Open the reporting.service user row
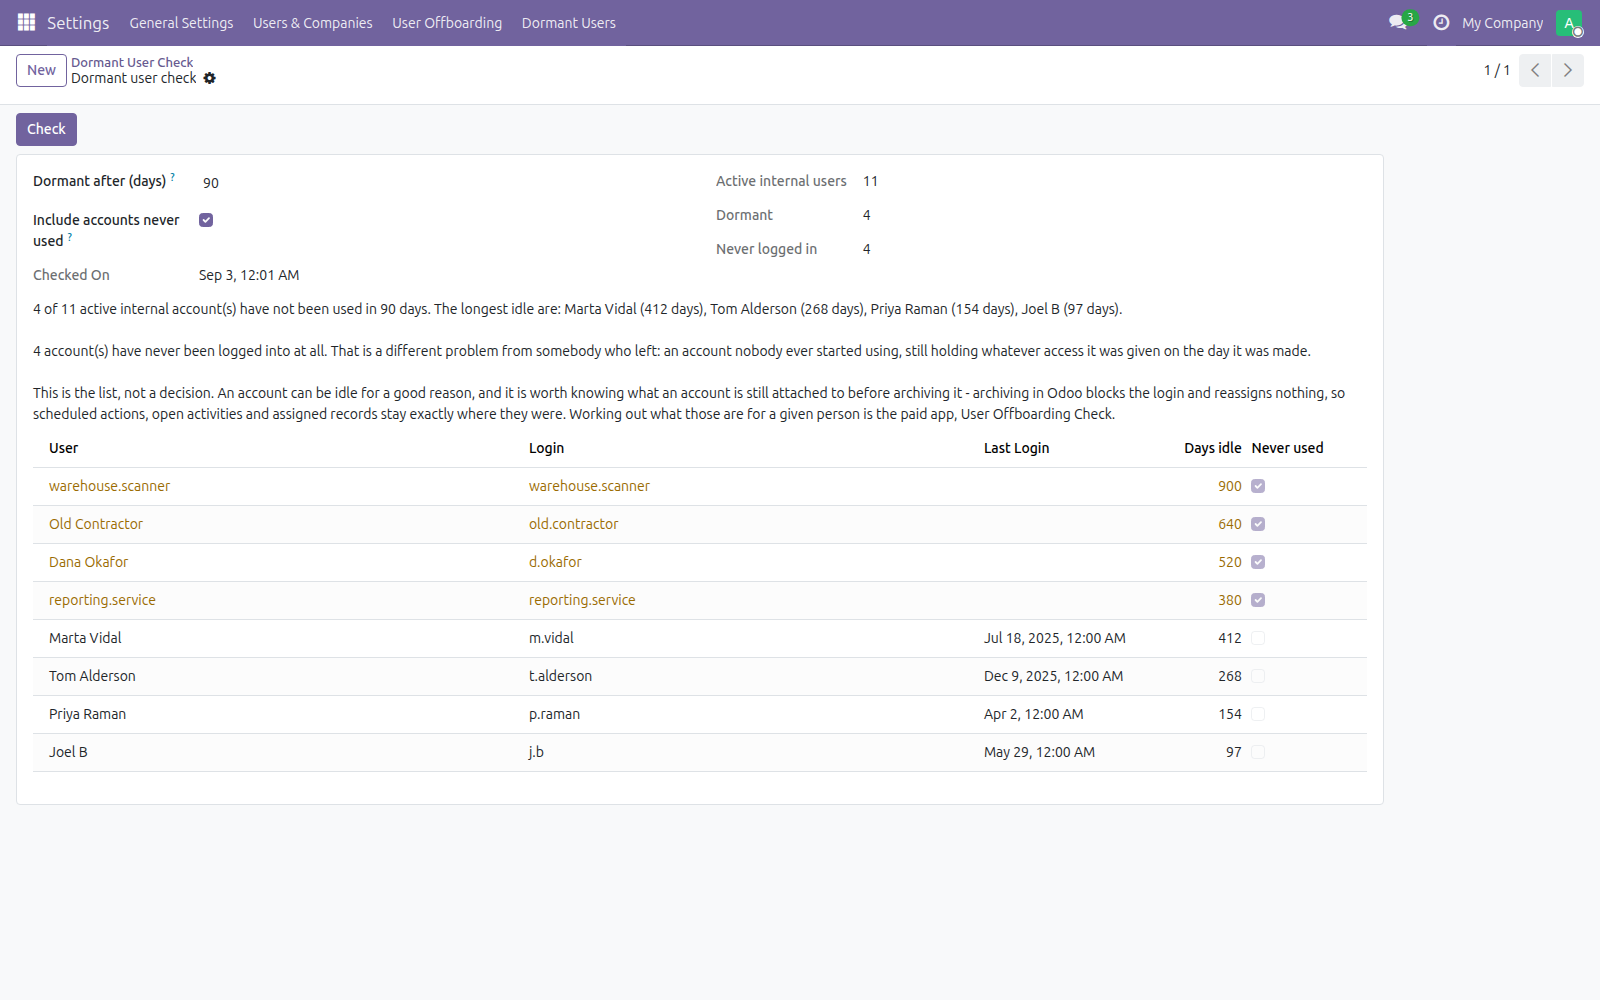The height and width of the screenshot is (1000, 1600). coord(700,600)
